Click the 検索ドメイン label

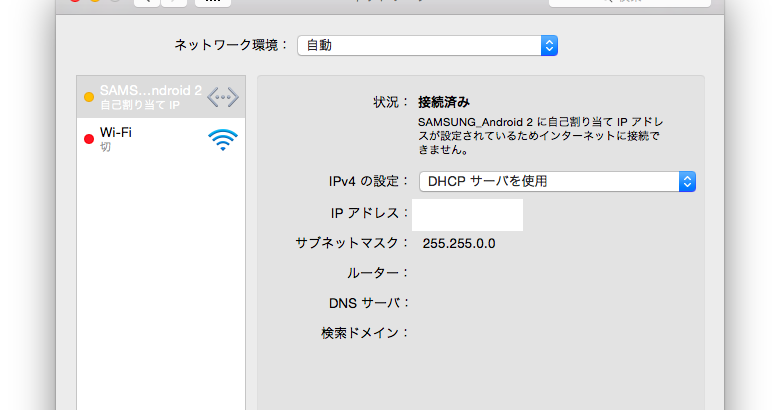pos(364,333)
